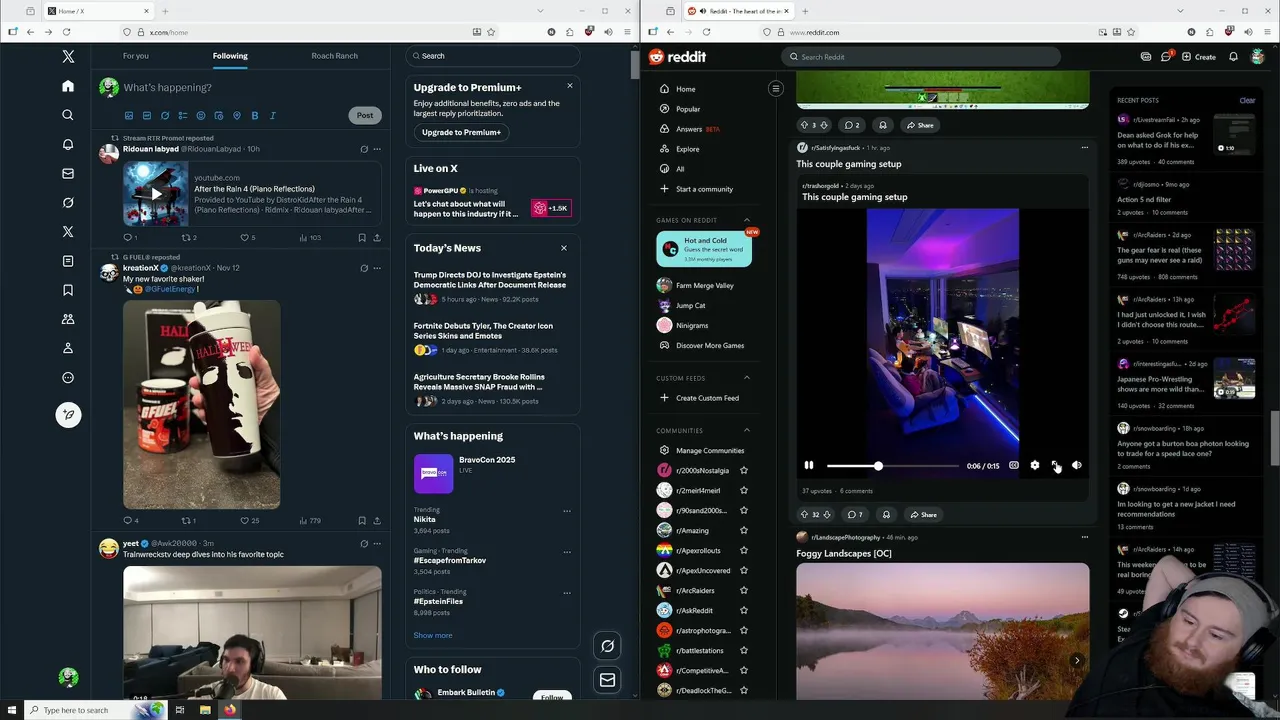Open Reddit profile avatar menu
Image resolution: width=1280 pixels, height=720 pixels.
point(1259,57)
